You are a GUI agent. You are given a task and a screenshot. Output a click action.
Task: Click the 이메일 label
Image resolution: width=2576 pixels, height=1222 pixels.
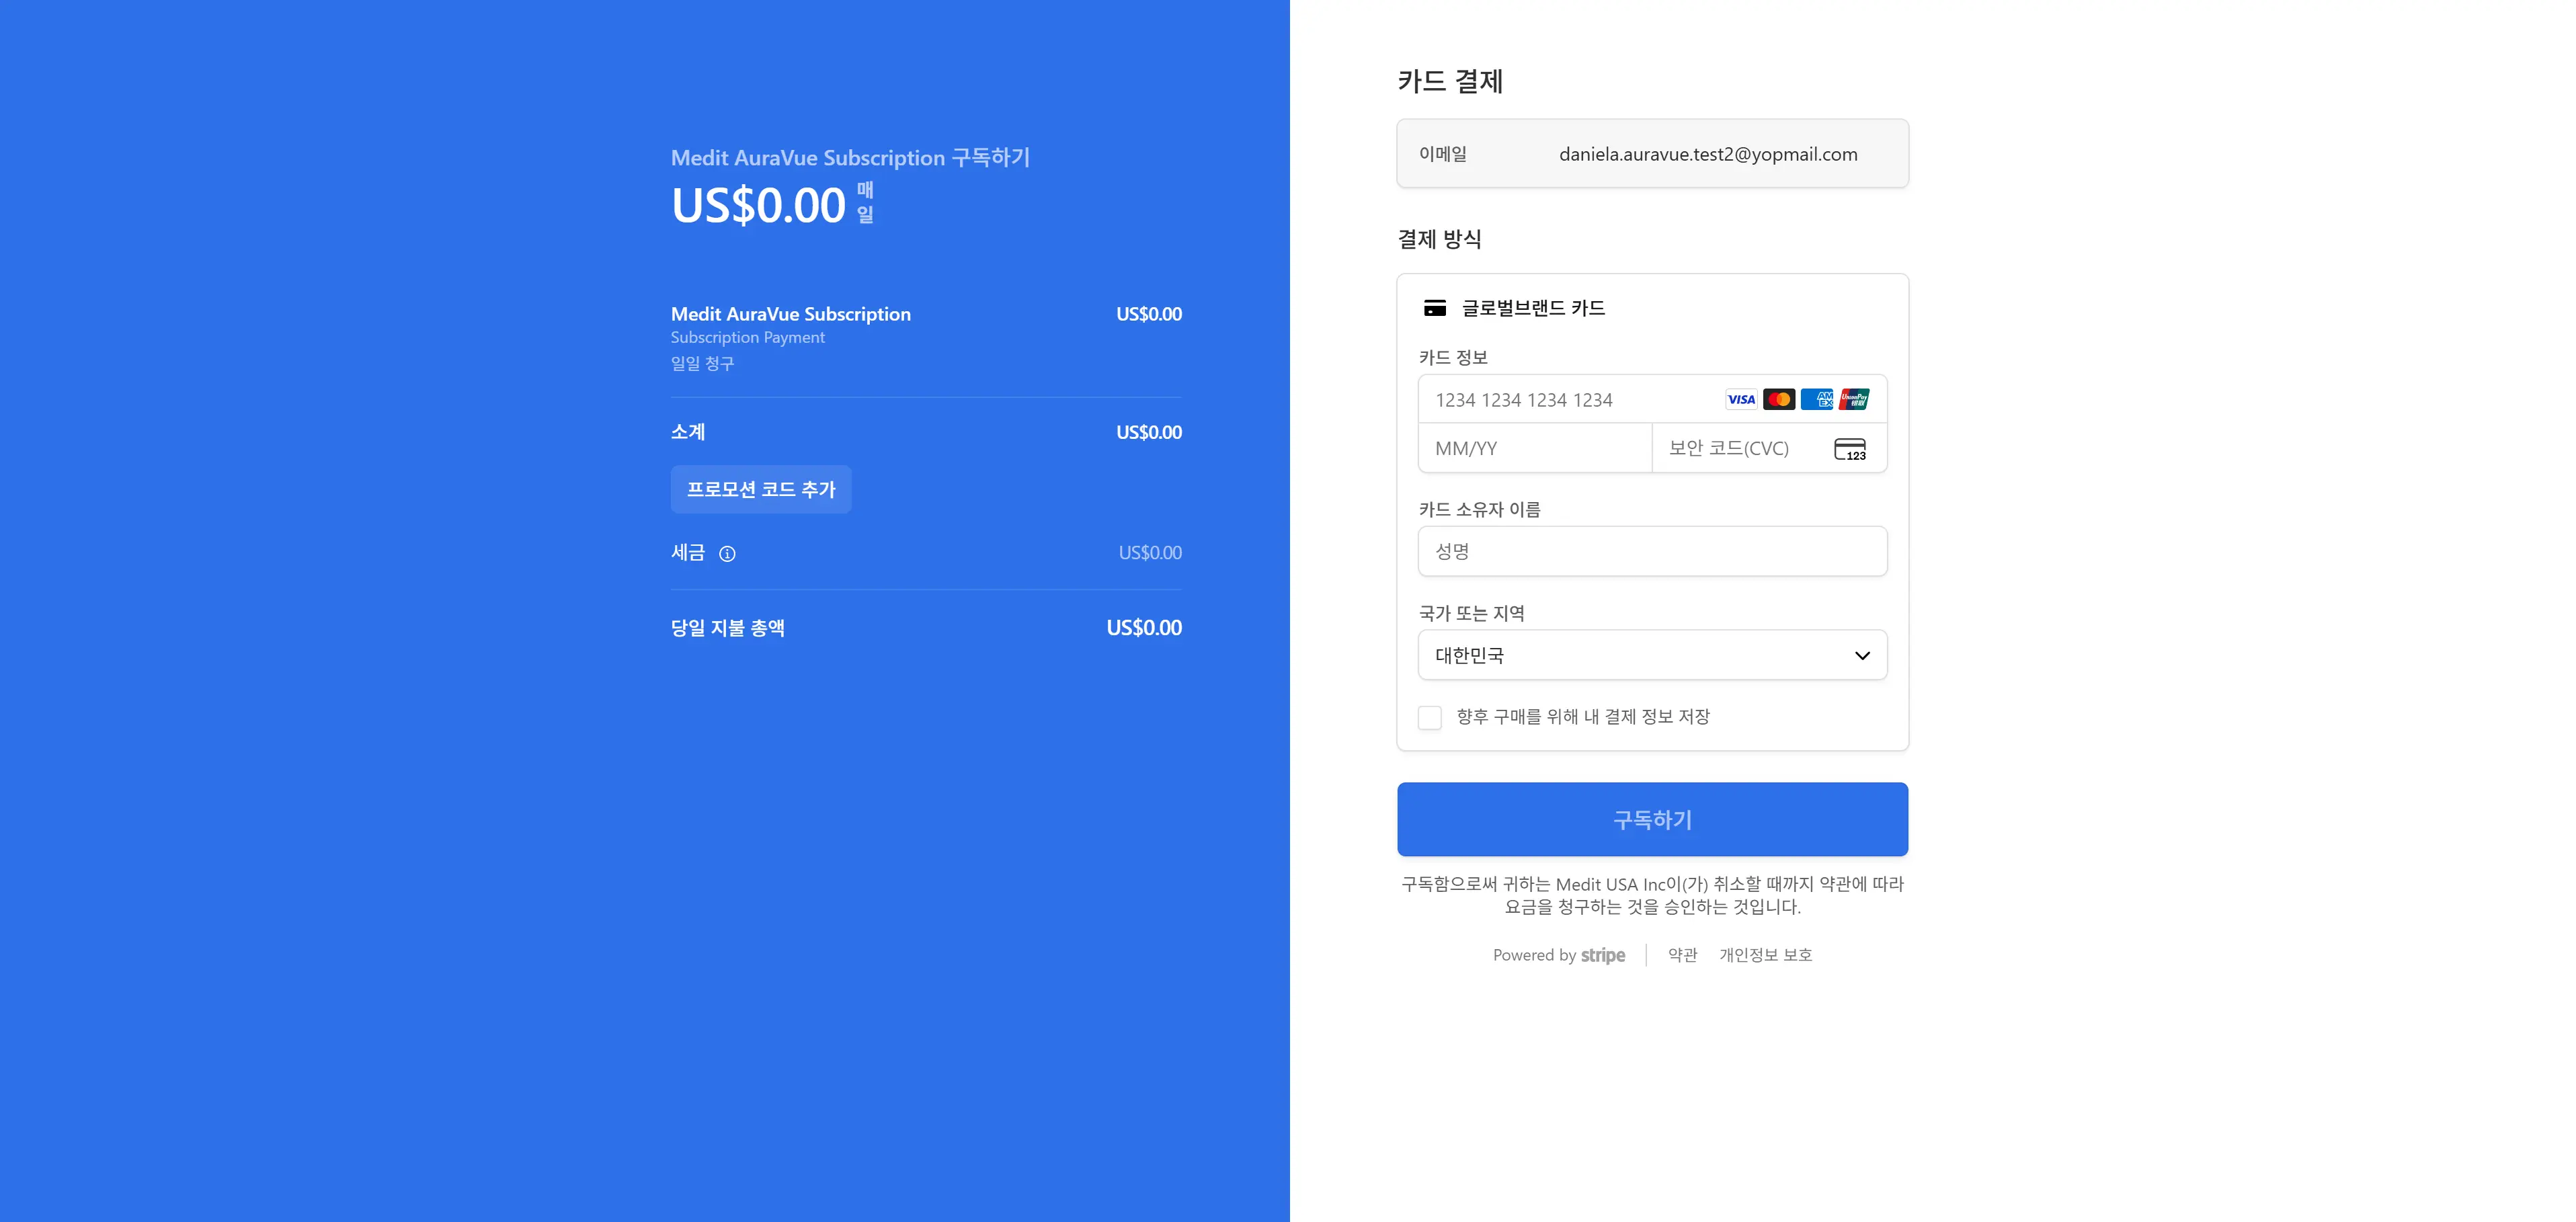point(1443,154)
